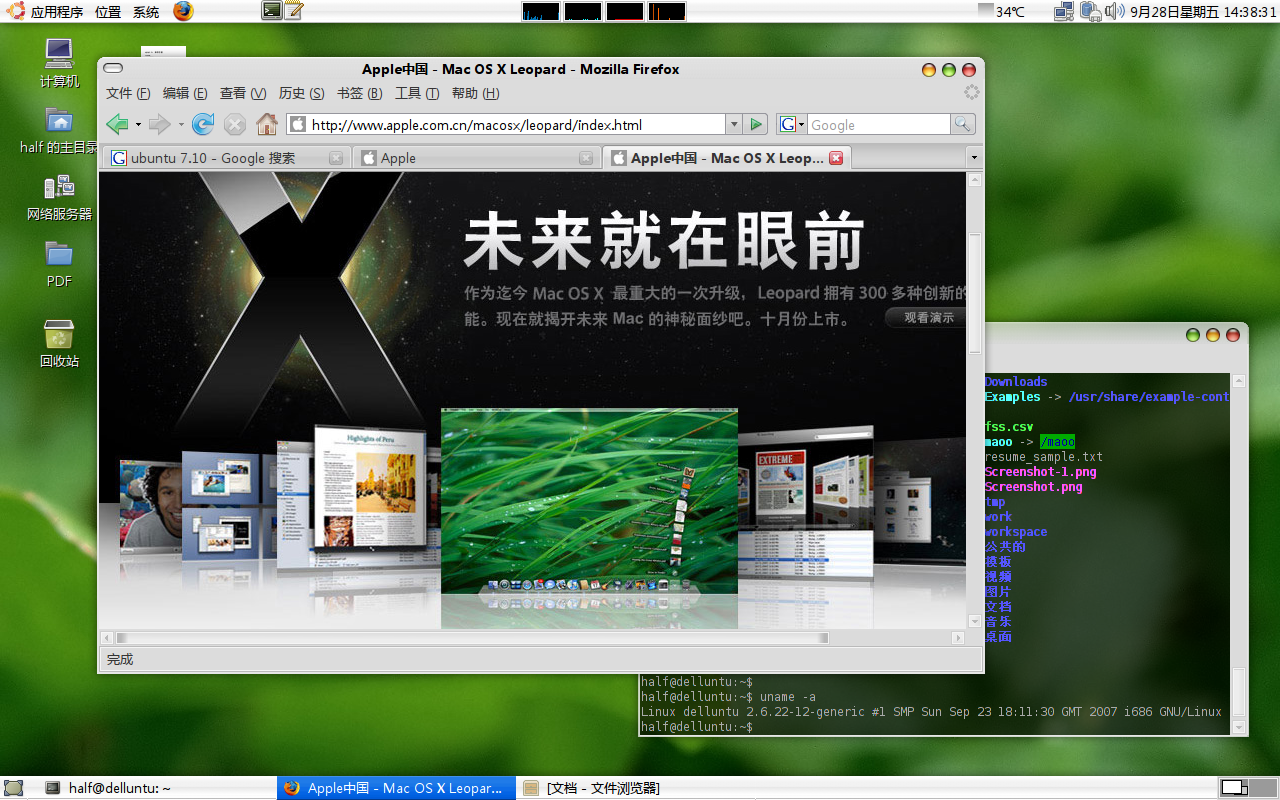This screenshot has height=800, width=1280.
Task: Open the 历史 menu in Firefox
Action: coord(301,93)
